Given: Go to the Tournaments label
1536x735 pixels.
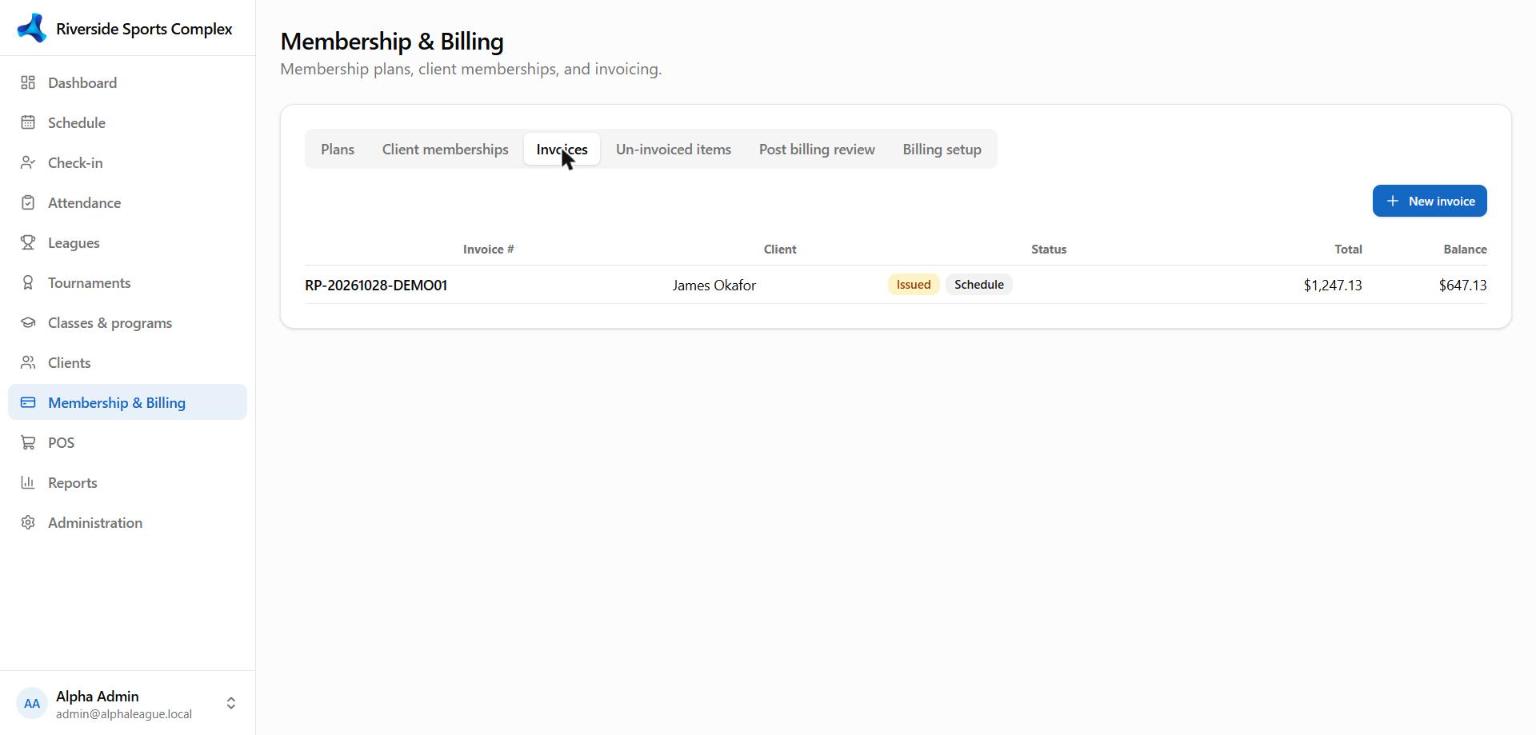Looking at the screenshot, I should point(89,283).
